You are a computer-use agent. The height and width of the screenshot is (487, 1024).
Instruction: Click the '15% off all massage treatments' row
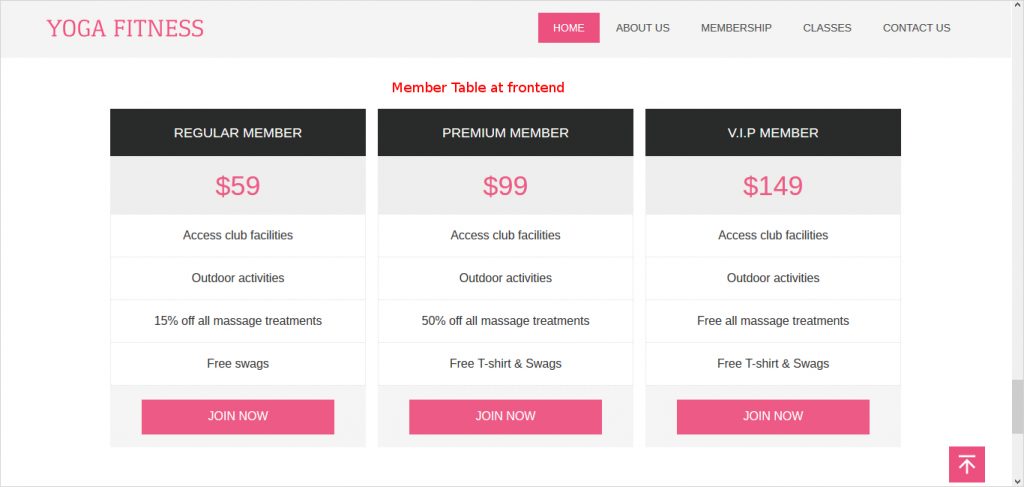click(238, 321)
